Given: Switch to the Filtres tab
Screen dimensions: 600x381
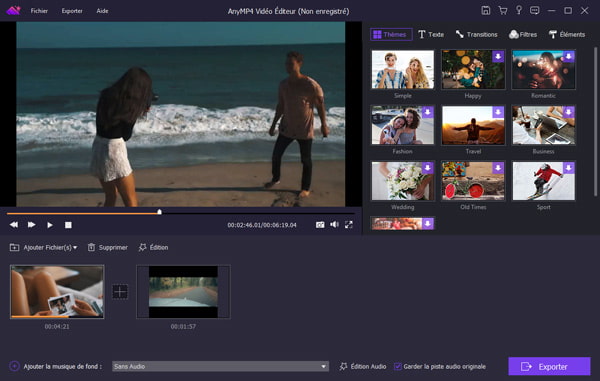Looking at the screenshot, I should [x=523, y=34].
